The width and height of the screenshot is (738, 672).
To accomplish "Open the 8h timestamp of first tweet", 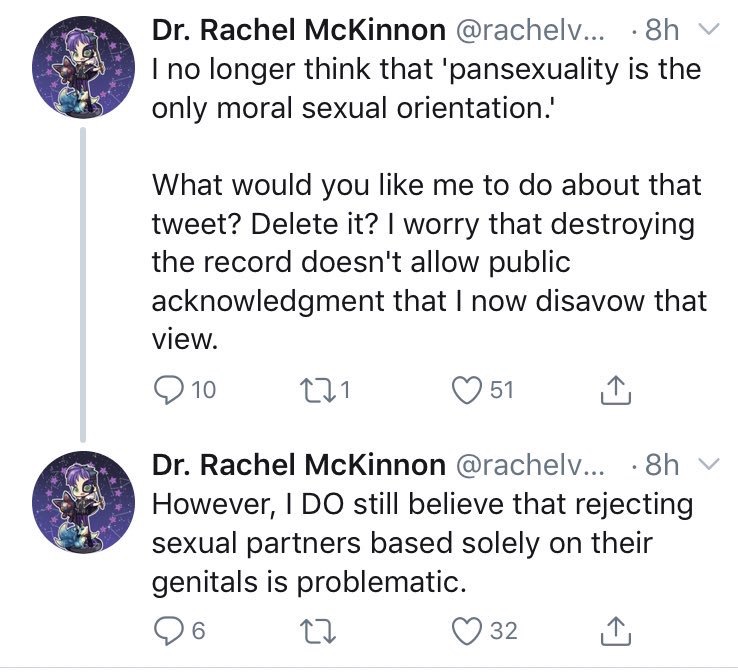I will point(662,31).
